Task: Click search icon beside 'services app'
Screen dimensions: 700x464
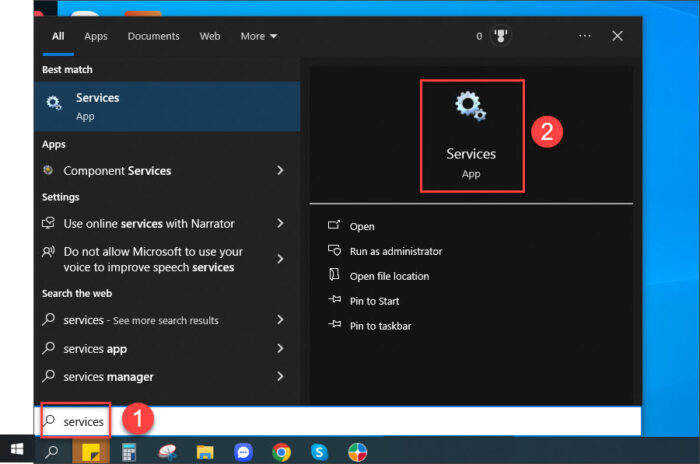Action: 49,348
